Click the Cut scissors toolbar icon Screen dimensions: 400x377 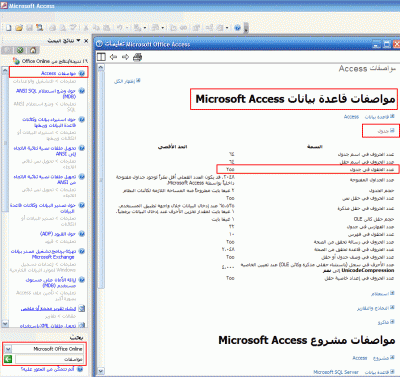pyautogui.click(x=86, y=28)
